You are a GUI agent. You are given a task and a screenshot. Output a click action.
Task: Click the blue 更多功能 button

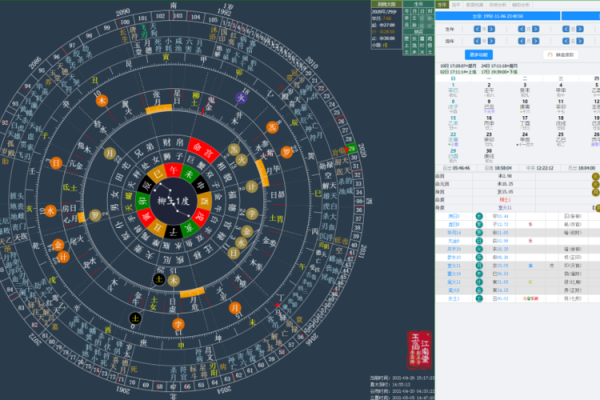point(478,54)
